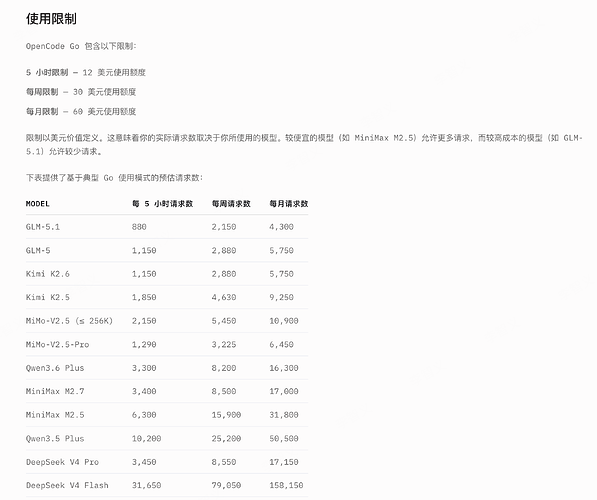Viewport: 597px width, 500px height.
Task: Select the 5 小时限制 text line
Action: [x=86, y=72]
